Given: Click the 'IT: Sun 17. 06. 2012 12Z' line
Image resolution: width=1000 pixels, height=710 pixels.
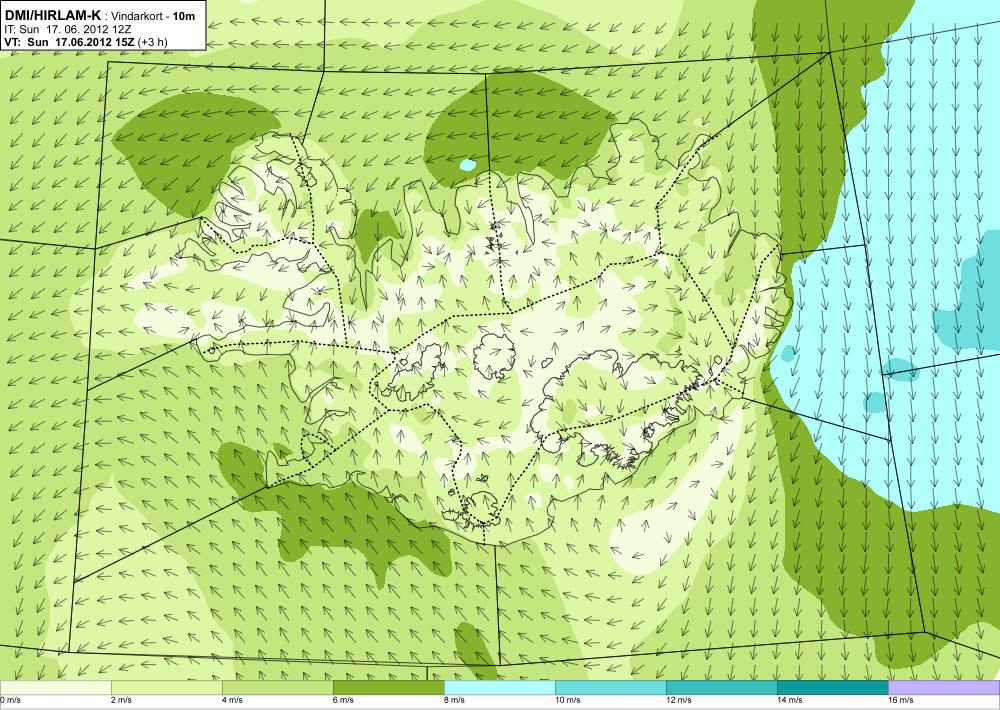Looking at the screenshot, I should (66, 29).
